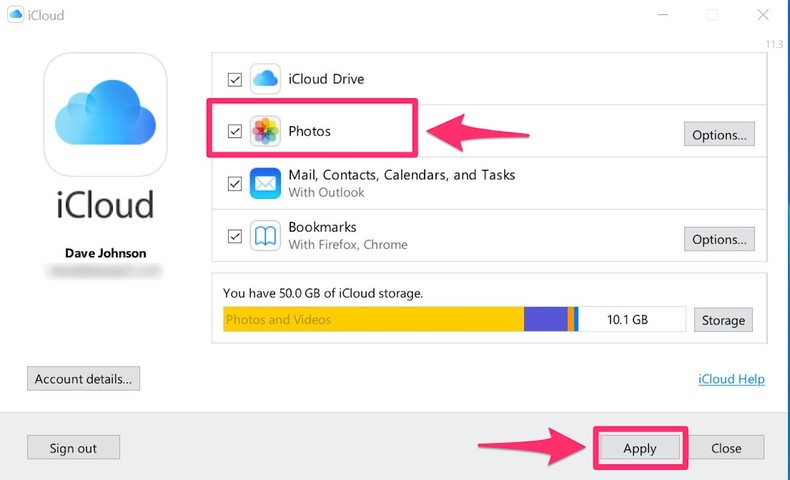Click the purple storage bar segment
Screen dimensions: 790x480
point(545,320)
